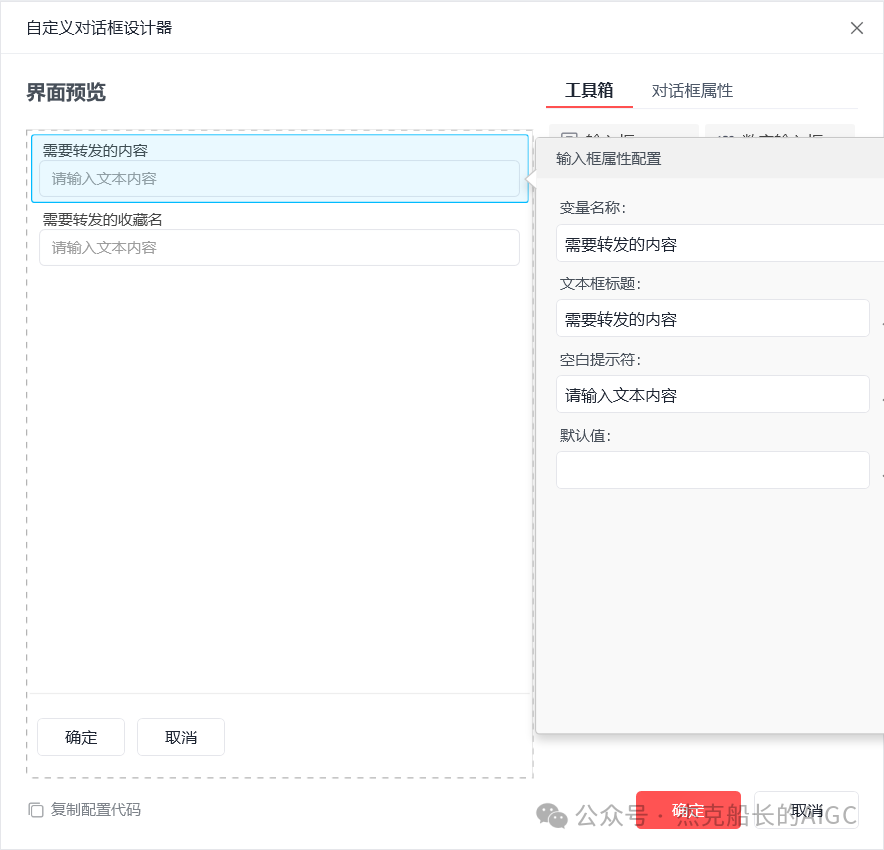Click the 空白提示符 input field
This screenshot has width=884, height=850.
tap(712, 394)
